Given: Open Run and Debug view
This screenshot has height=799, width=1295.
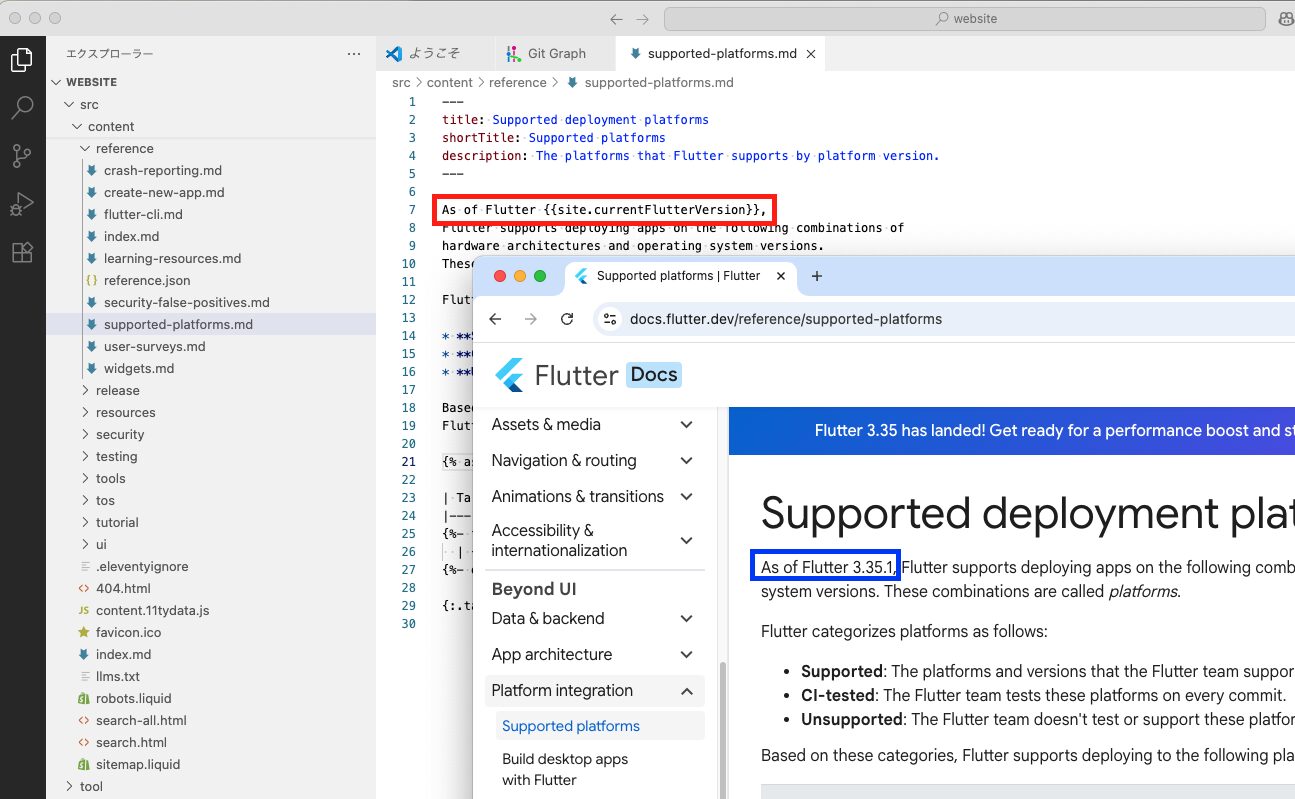Looking at the screenshot, I should (x=21, y=204).
